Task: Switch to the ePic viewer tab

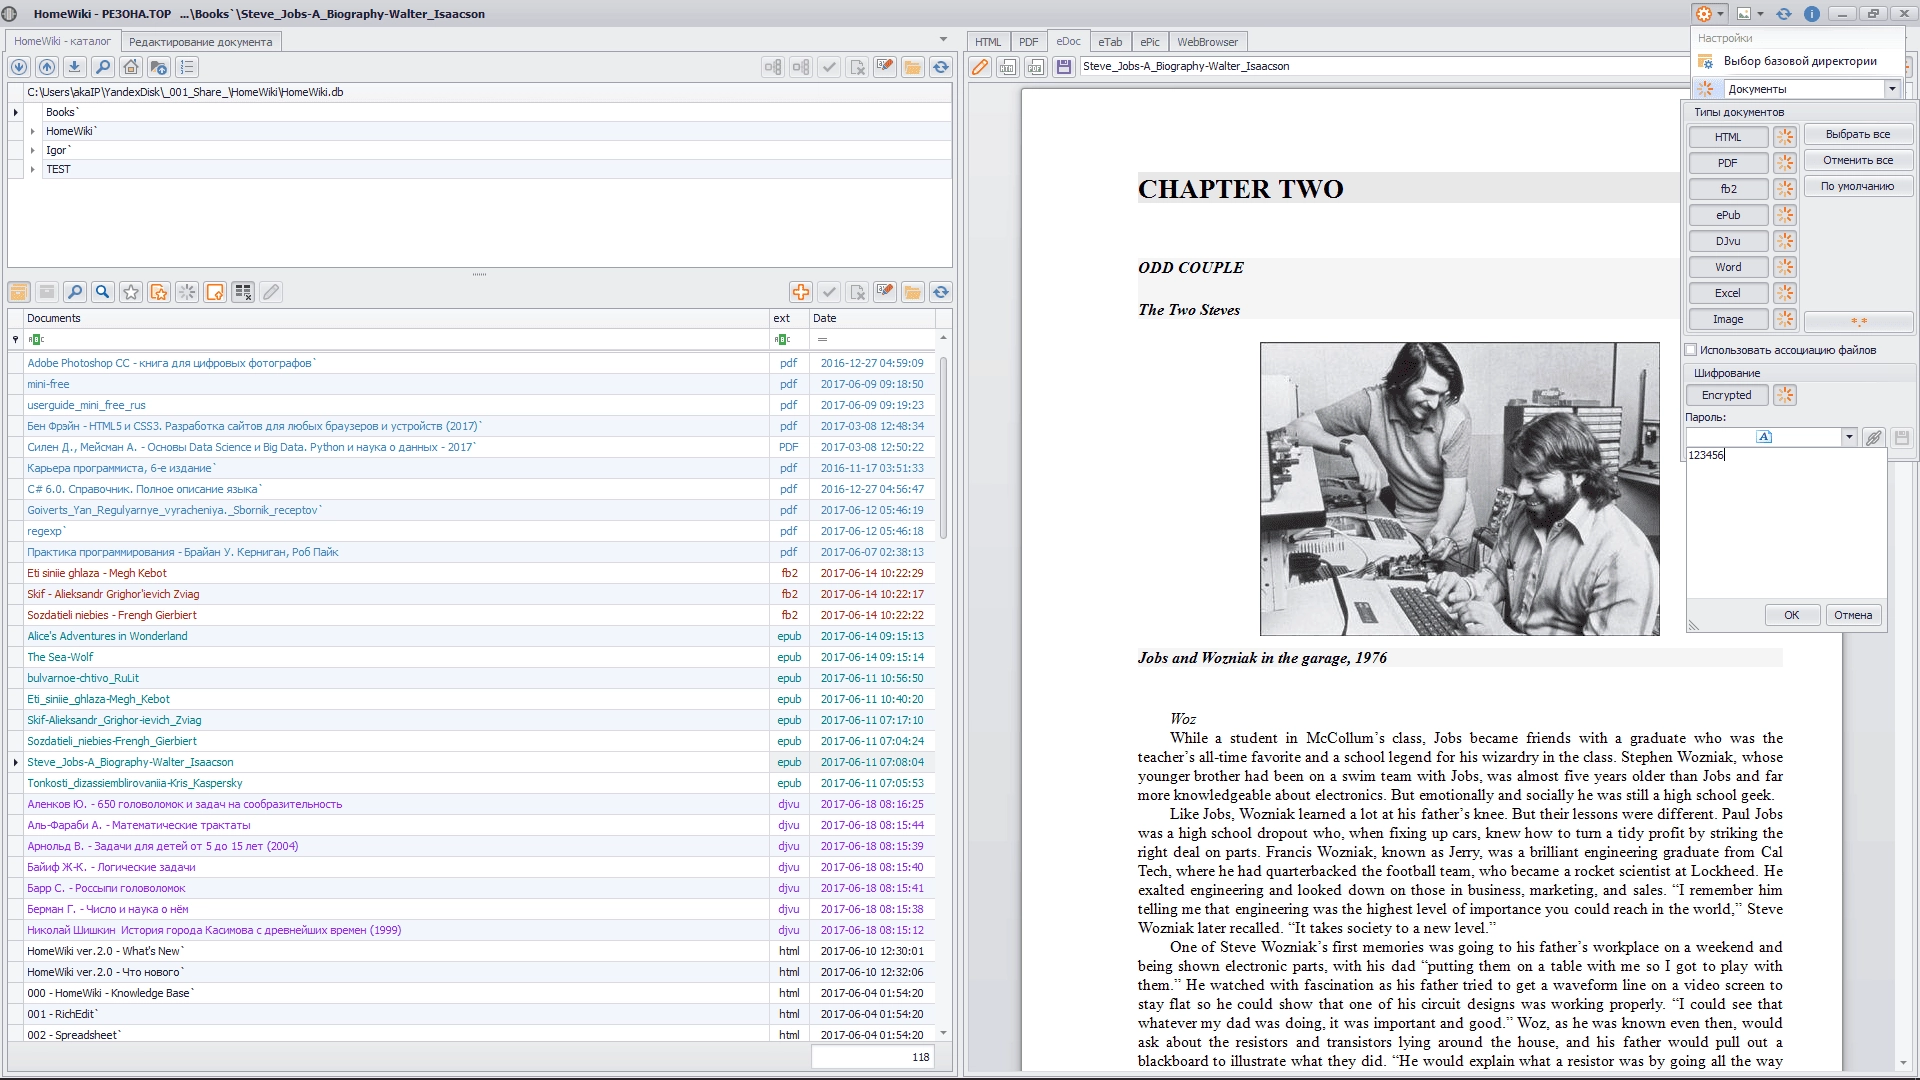Action: pos(1150,42)
